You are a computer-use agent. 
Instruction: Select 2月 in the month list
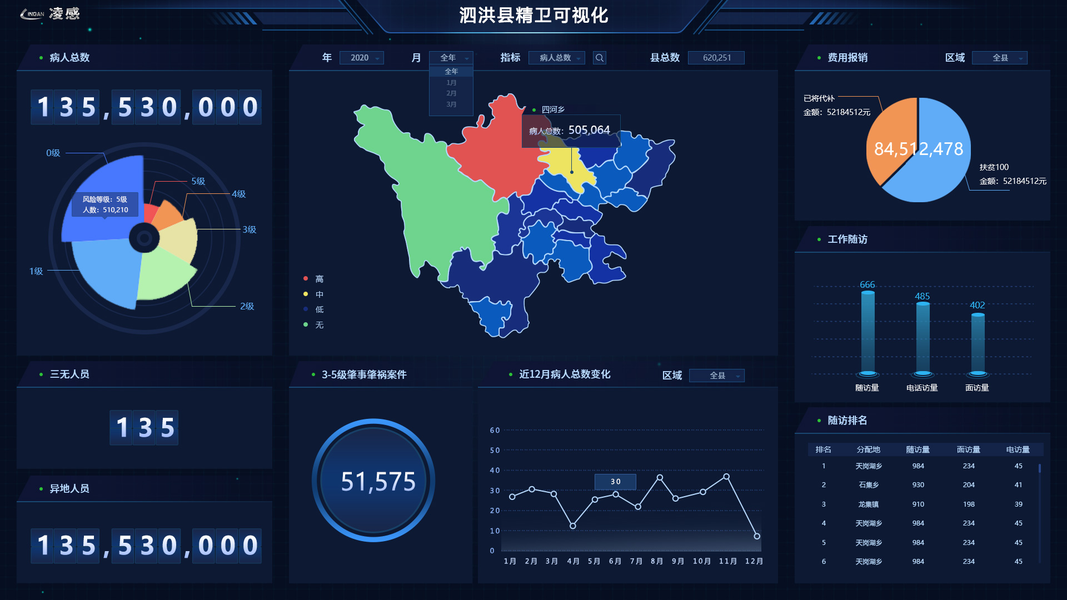[451, 93]
